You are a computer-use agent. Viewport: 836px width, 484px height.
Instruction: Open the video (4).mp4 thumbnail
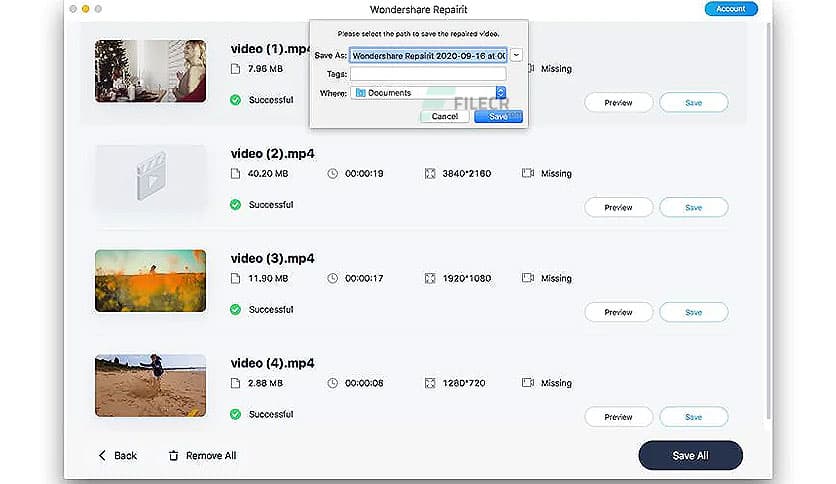[150, 385]
